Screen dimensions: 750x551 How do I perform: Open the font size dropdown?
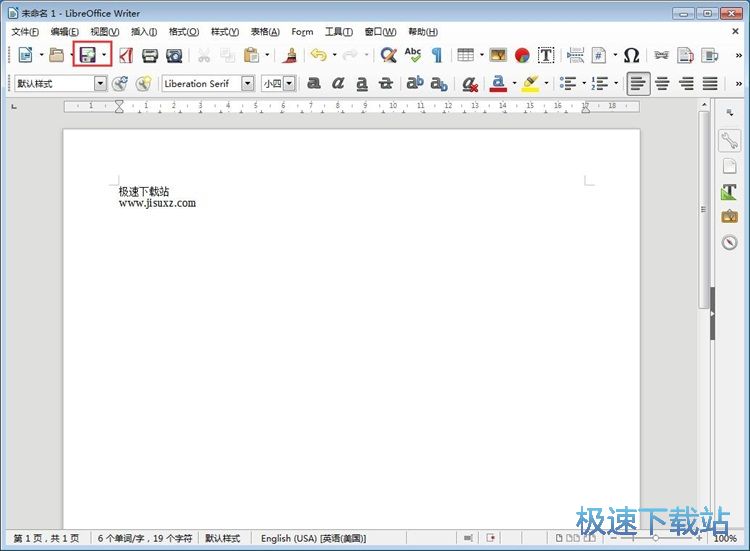point(289,84)
